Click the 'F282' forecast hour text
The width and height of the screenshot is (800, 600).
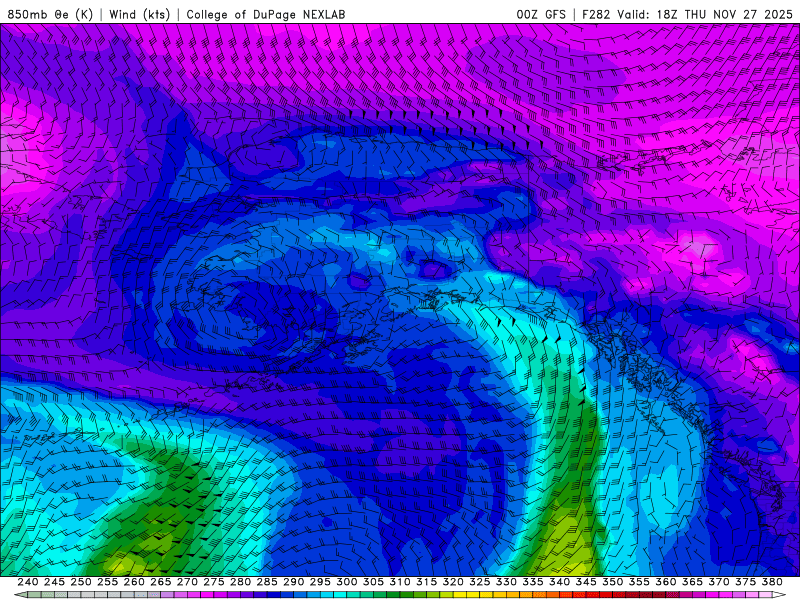coord(596,15)
